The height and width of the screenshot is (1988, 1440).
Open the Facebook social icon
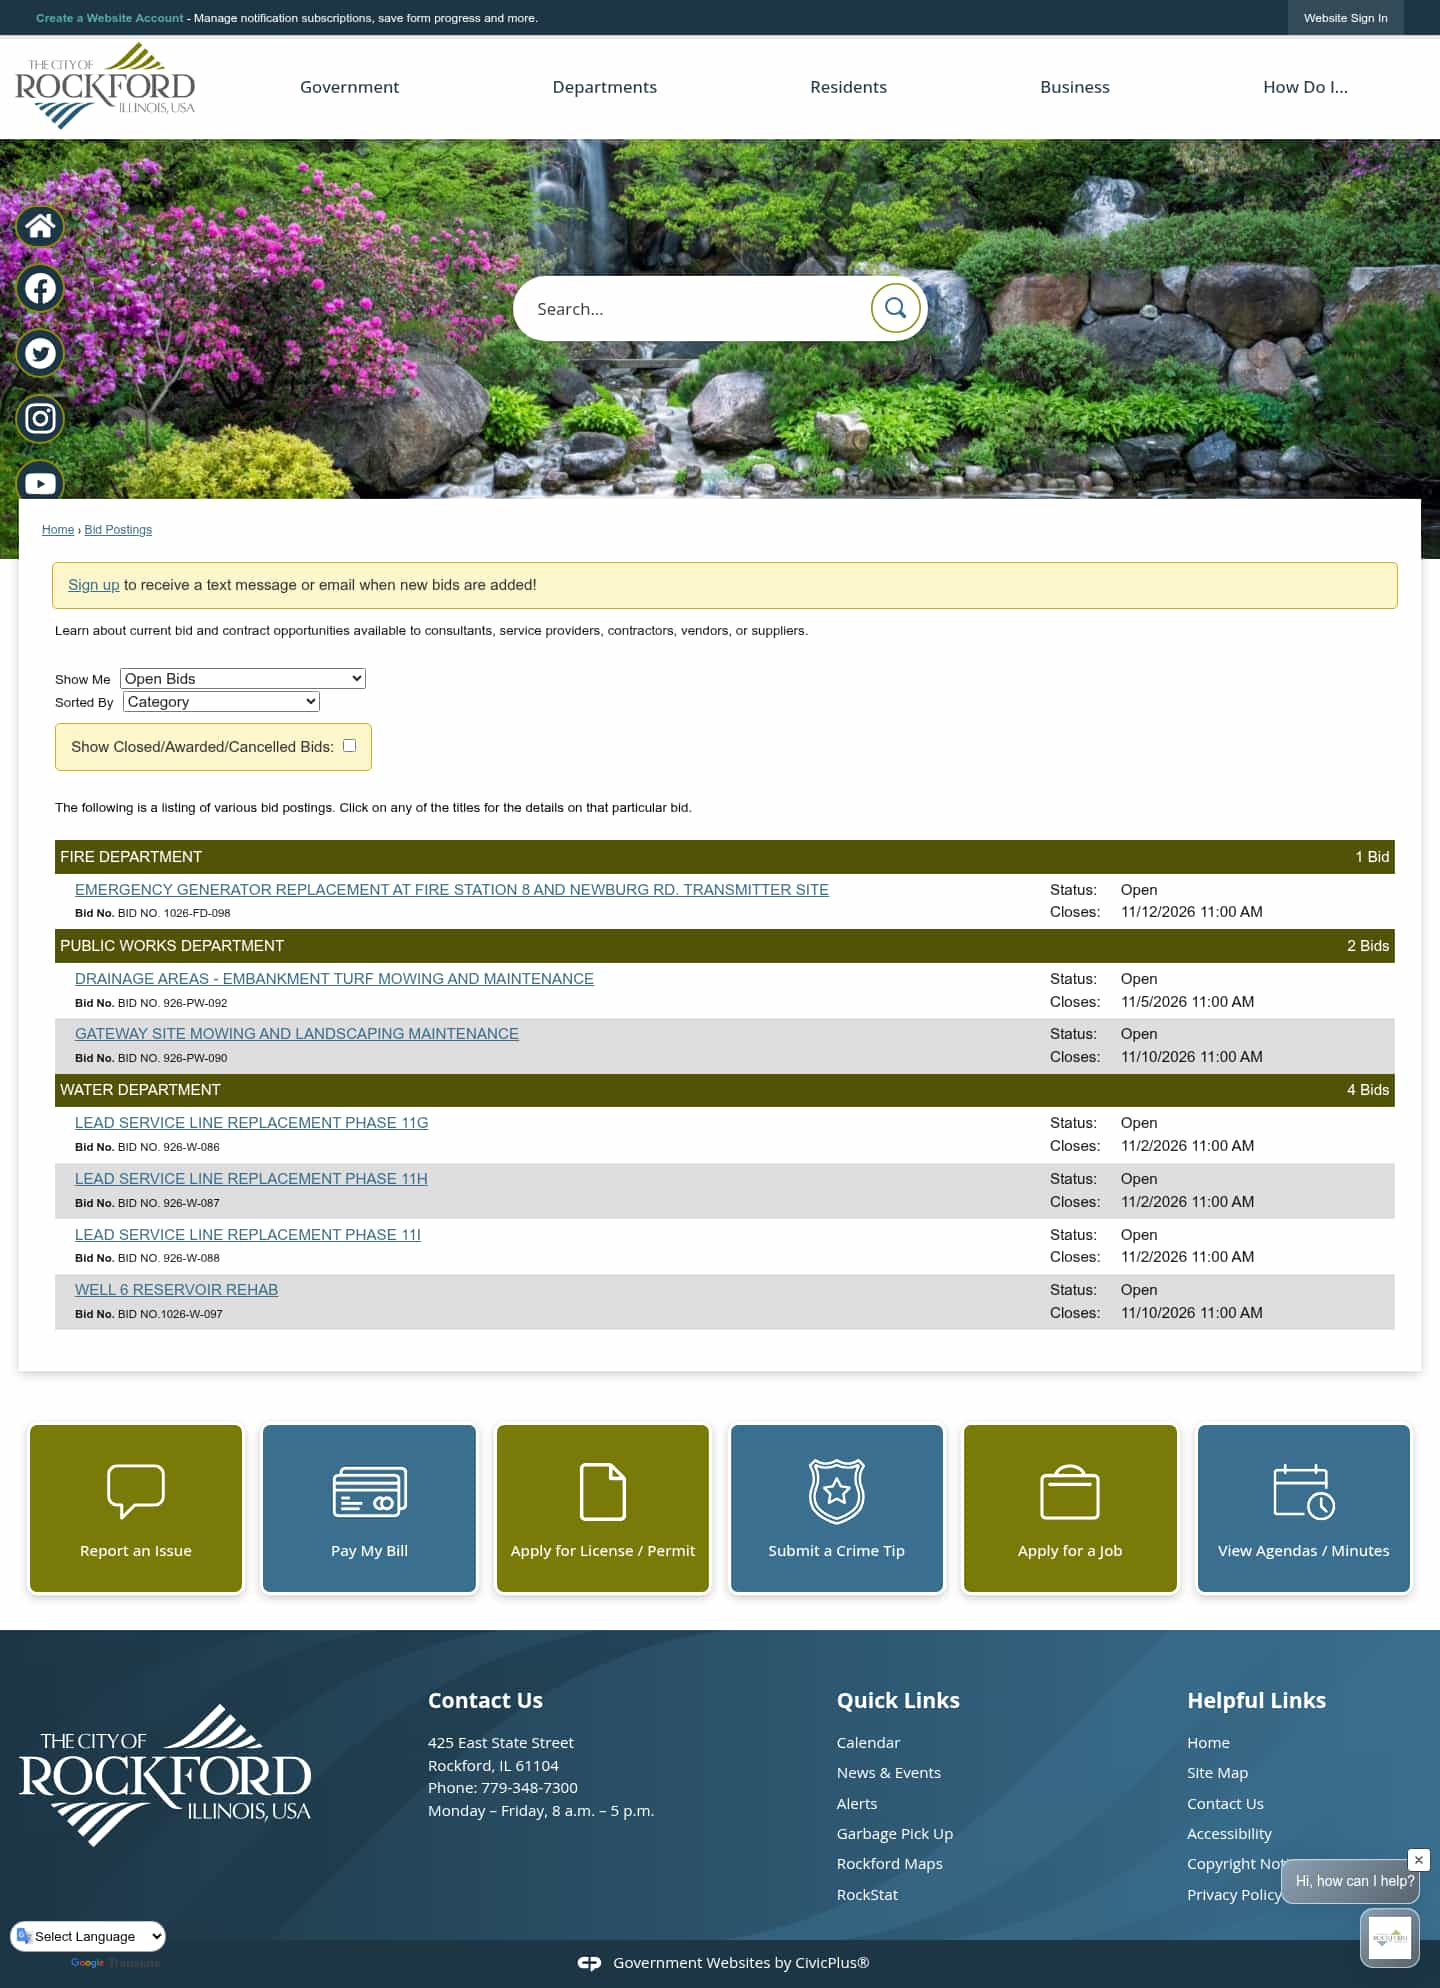(x=40, y=289)
